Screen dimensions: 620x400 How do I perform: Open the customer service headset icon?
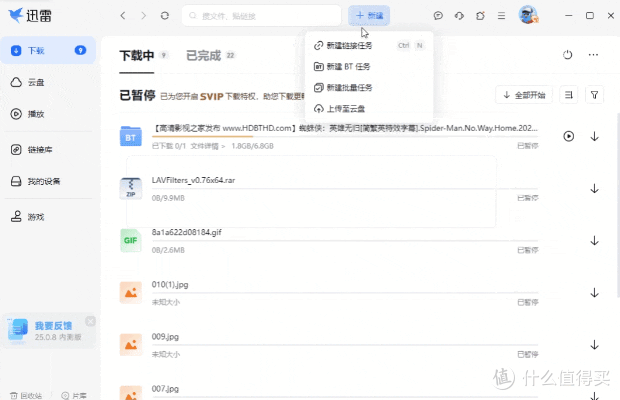459,15
